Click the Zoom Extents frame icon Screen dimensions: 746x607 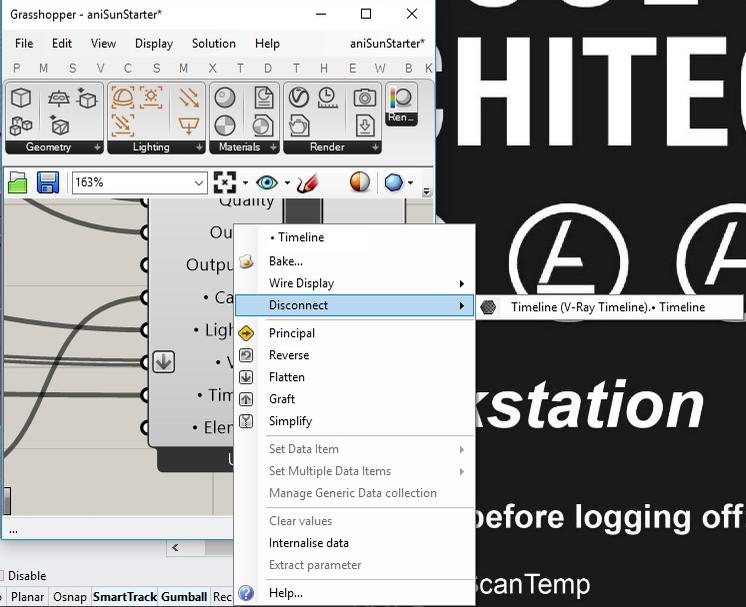point(225,182)
